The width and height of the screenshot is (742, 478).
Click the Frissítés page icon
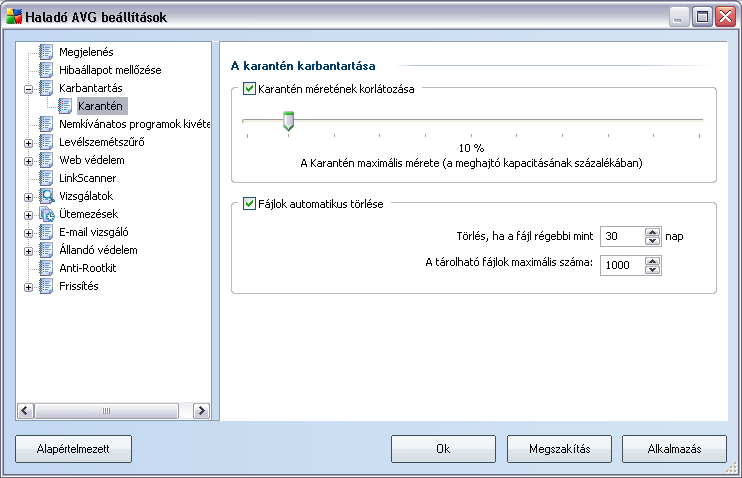46,286
